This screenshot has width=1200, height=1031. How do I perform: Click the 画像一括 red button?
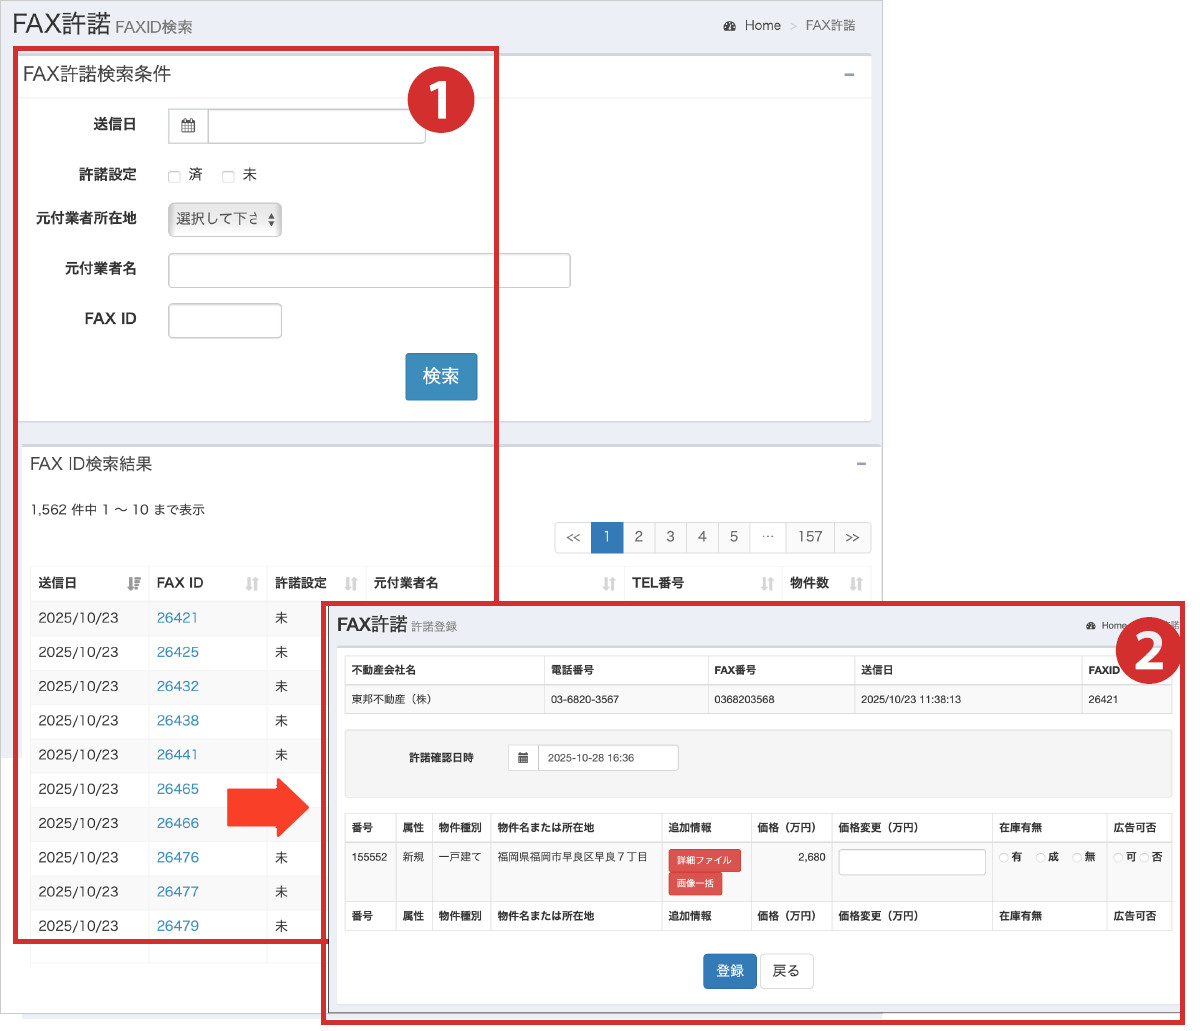tap(695, 884)
